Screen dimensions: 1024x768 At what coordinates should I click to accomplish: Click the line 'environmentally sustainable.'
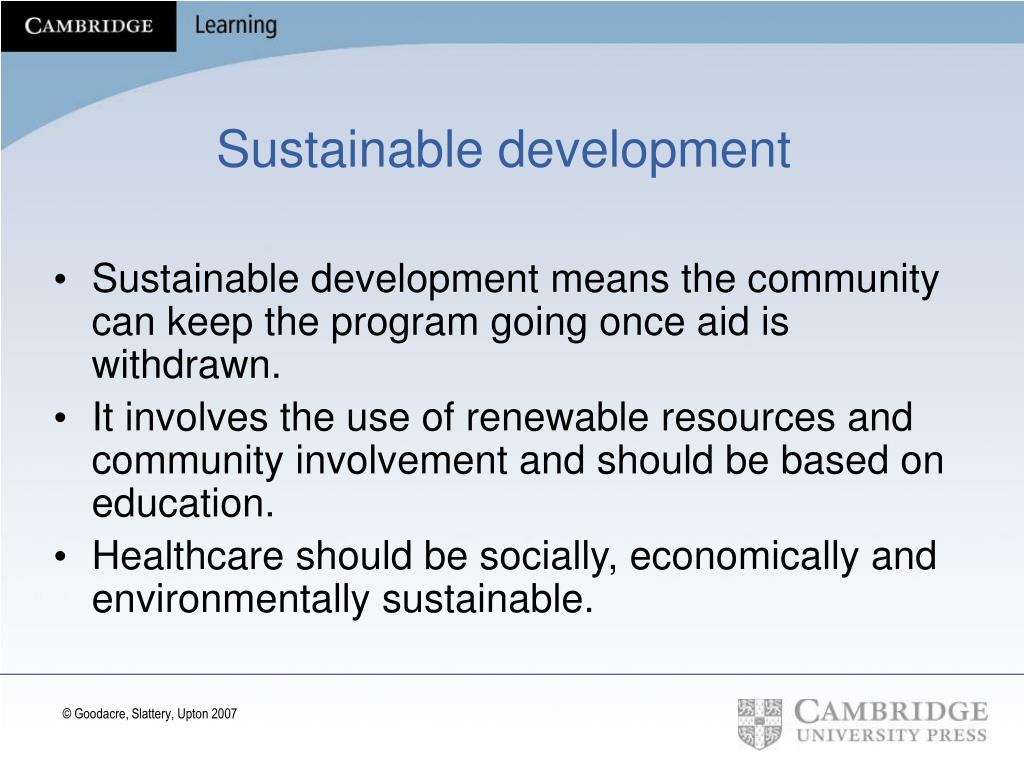click(342, 600)
